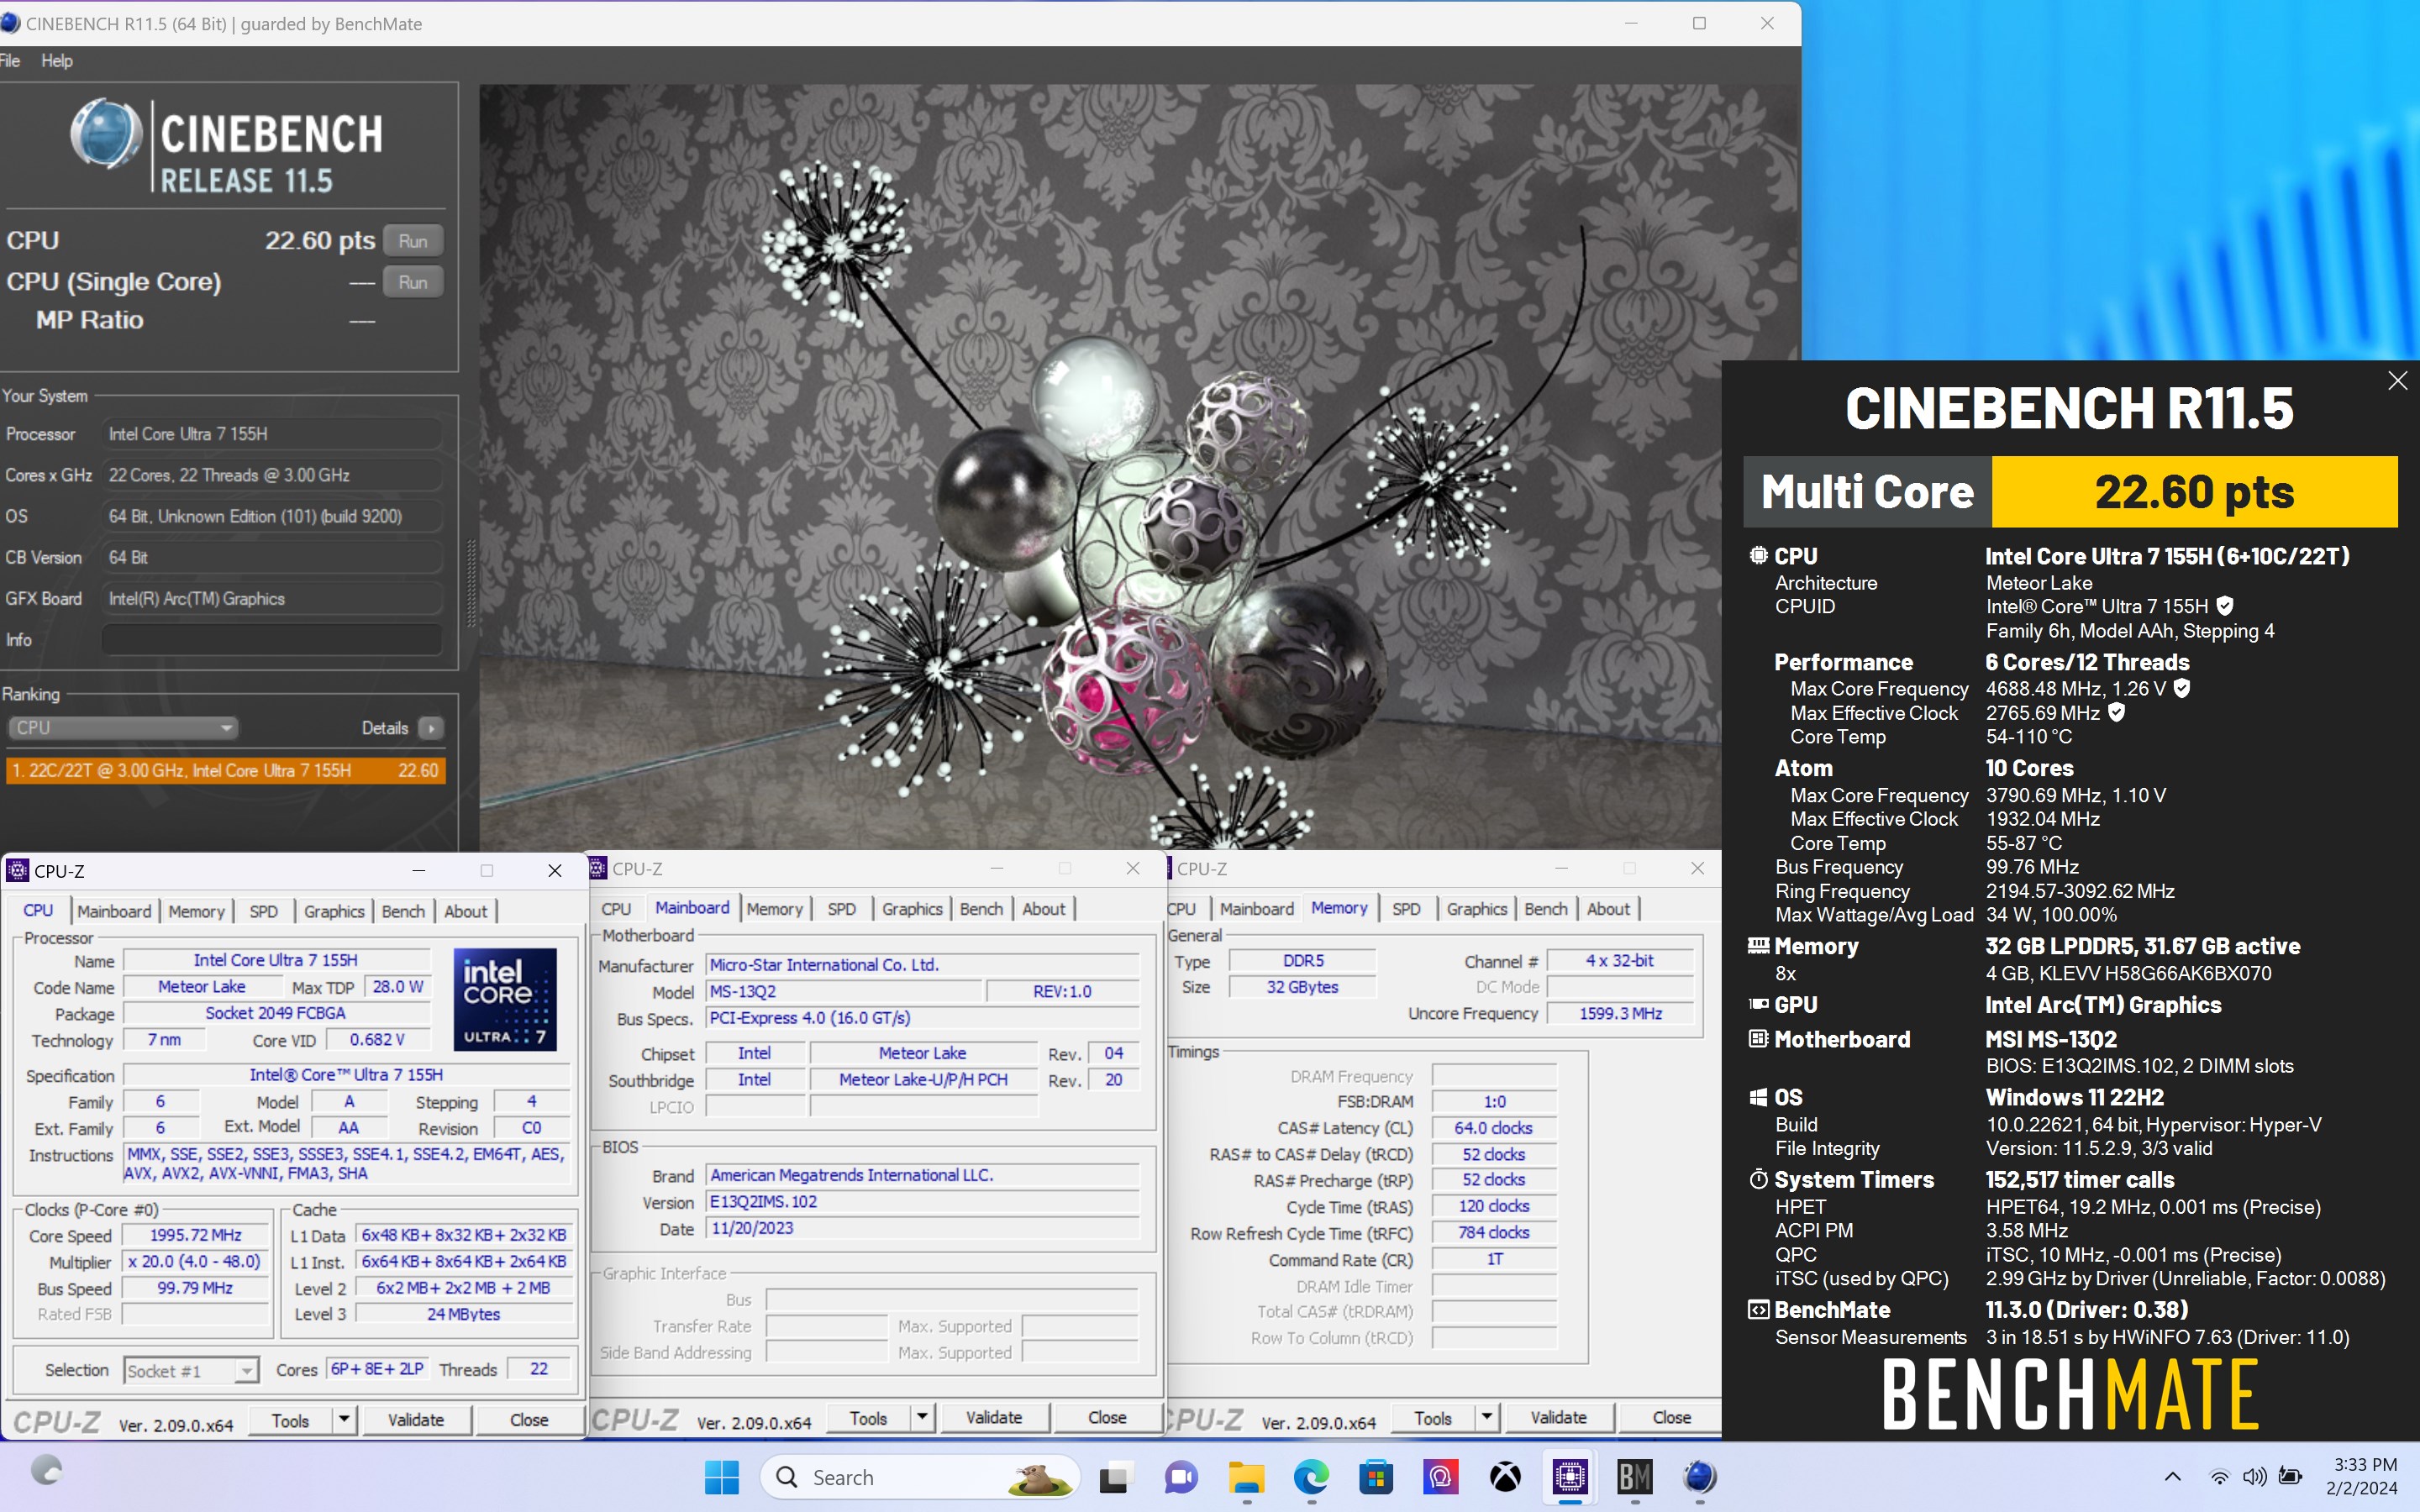Open the Chat app on taskbar
This screenshot has height=1512, width=2420.
pyautogui.click(x=1180, y=1477)
